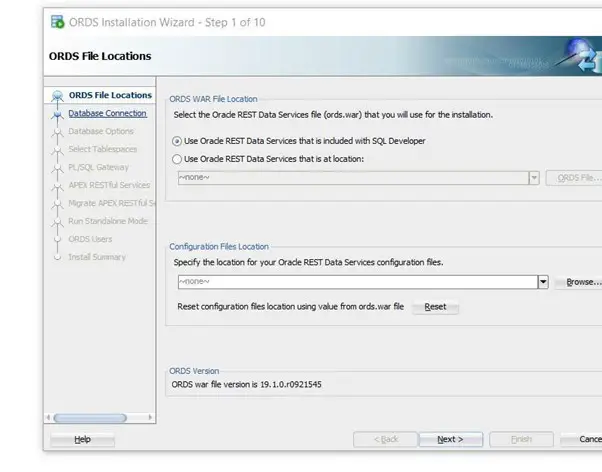
Task: Click the APEX RESTful Services step
Action: 109,185
